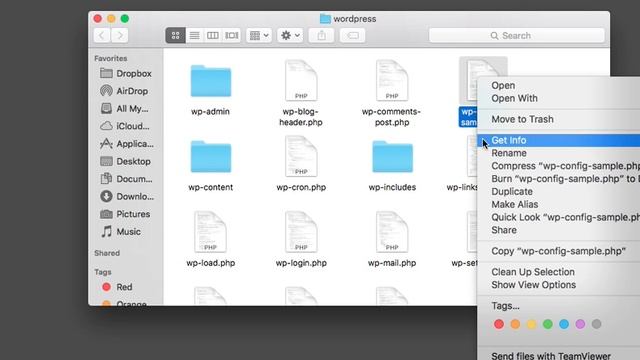Click the Favorites sidebar heading

click(111, 58)
